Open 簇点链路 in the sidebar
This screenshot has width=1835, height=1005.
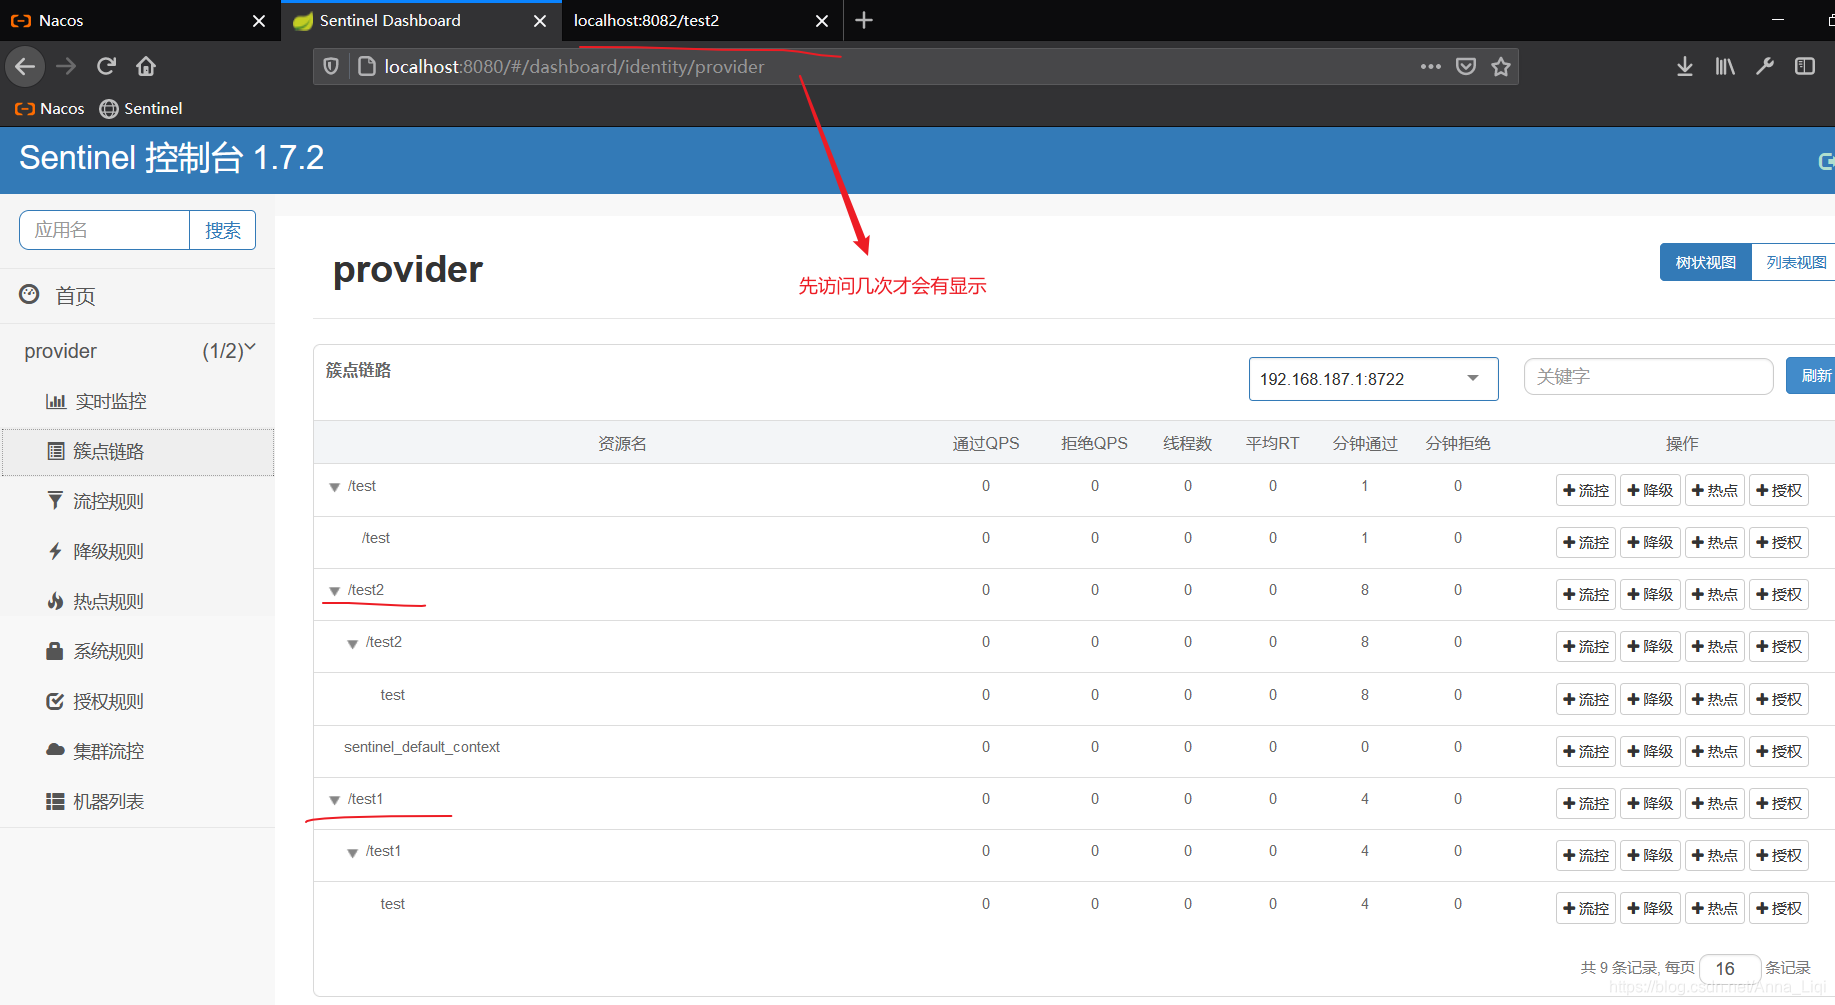click(138, 452)
